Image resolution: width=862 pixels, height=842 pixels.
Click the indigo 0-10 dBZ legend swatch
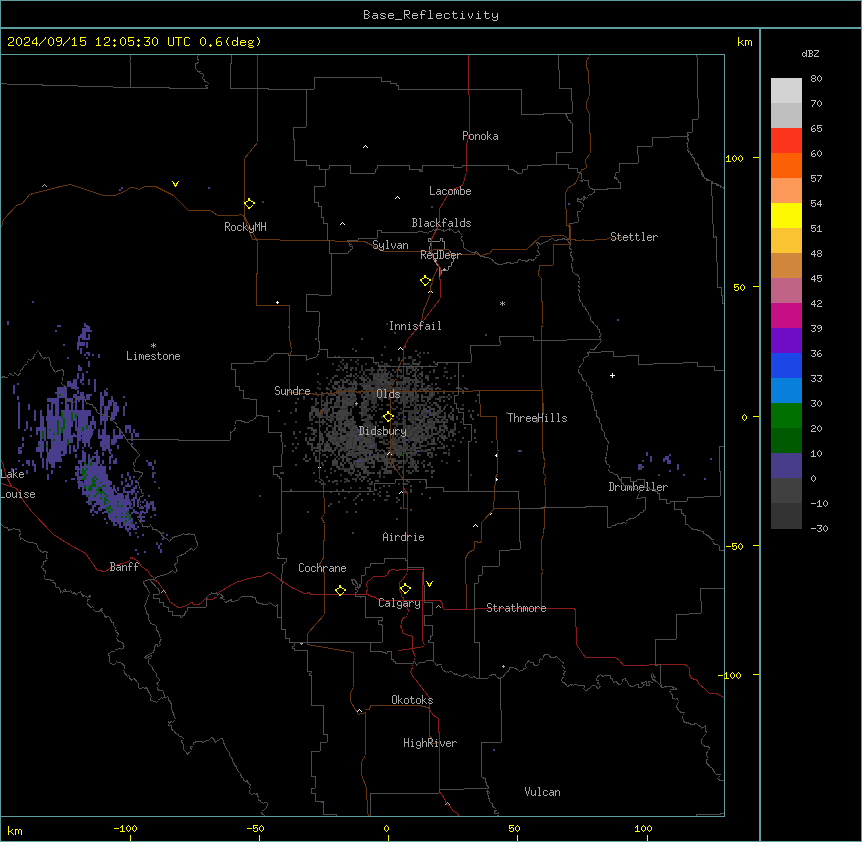click(786, 466)
